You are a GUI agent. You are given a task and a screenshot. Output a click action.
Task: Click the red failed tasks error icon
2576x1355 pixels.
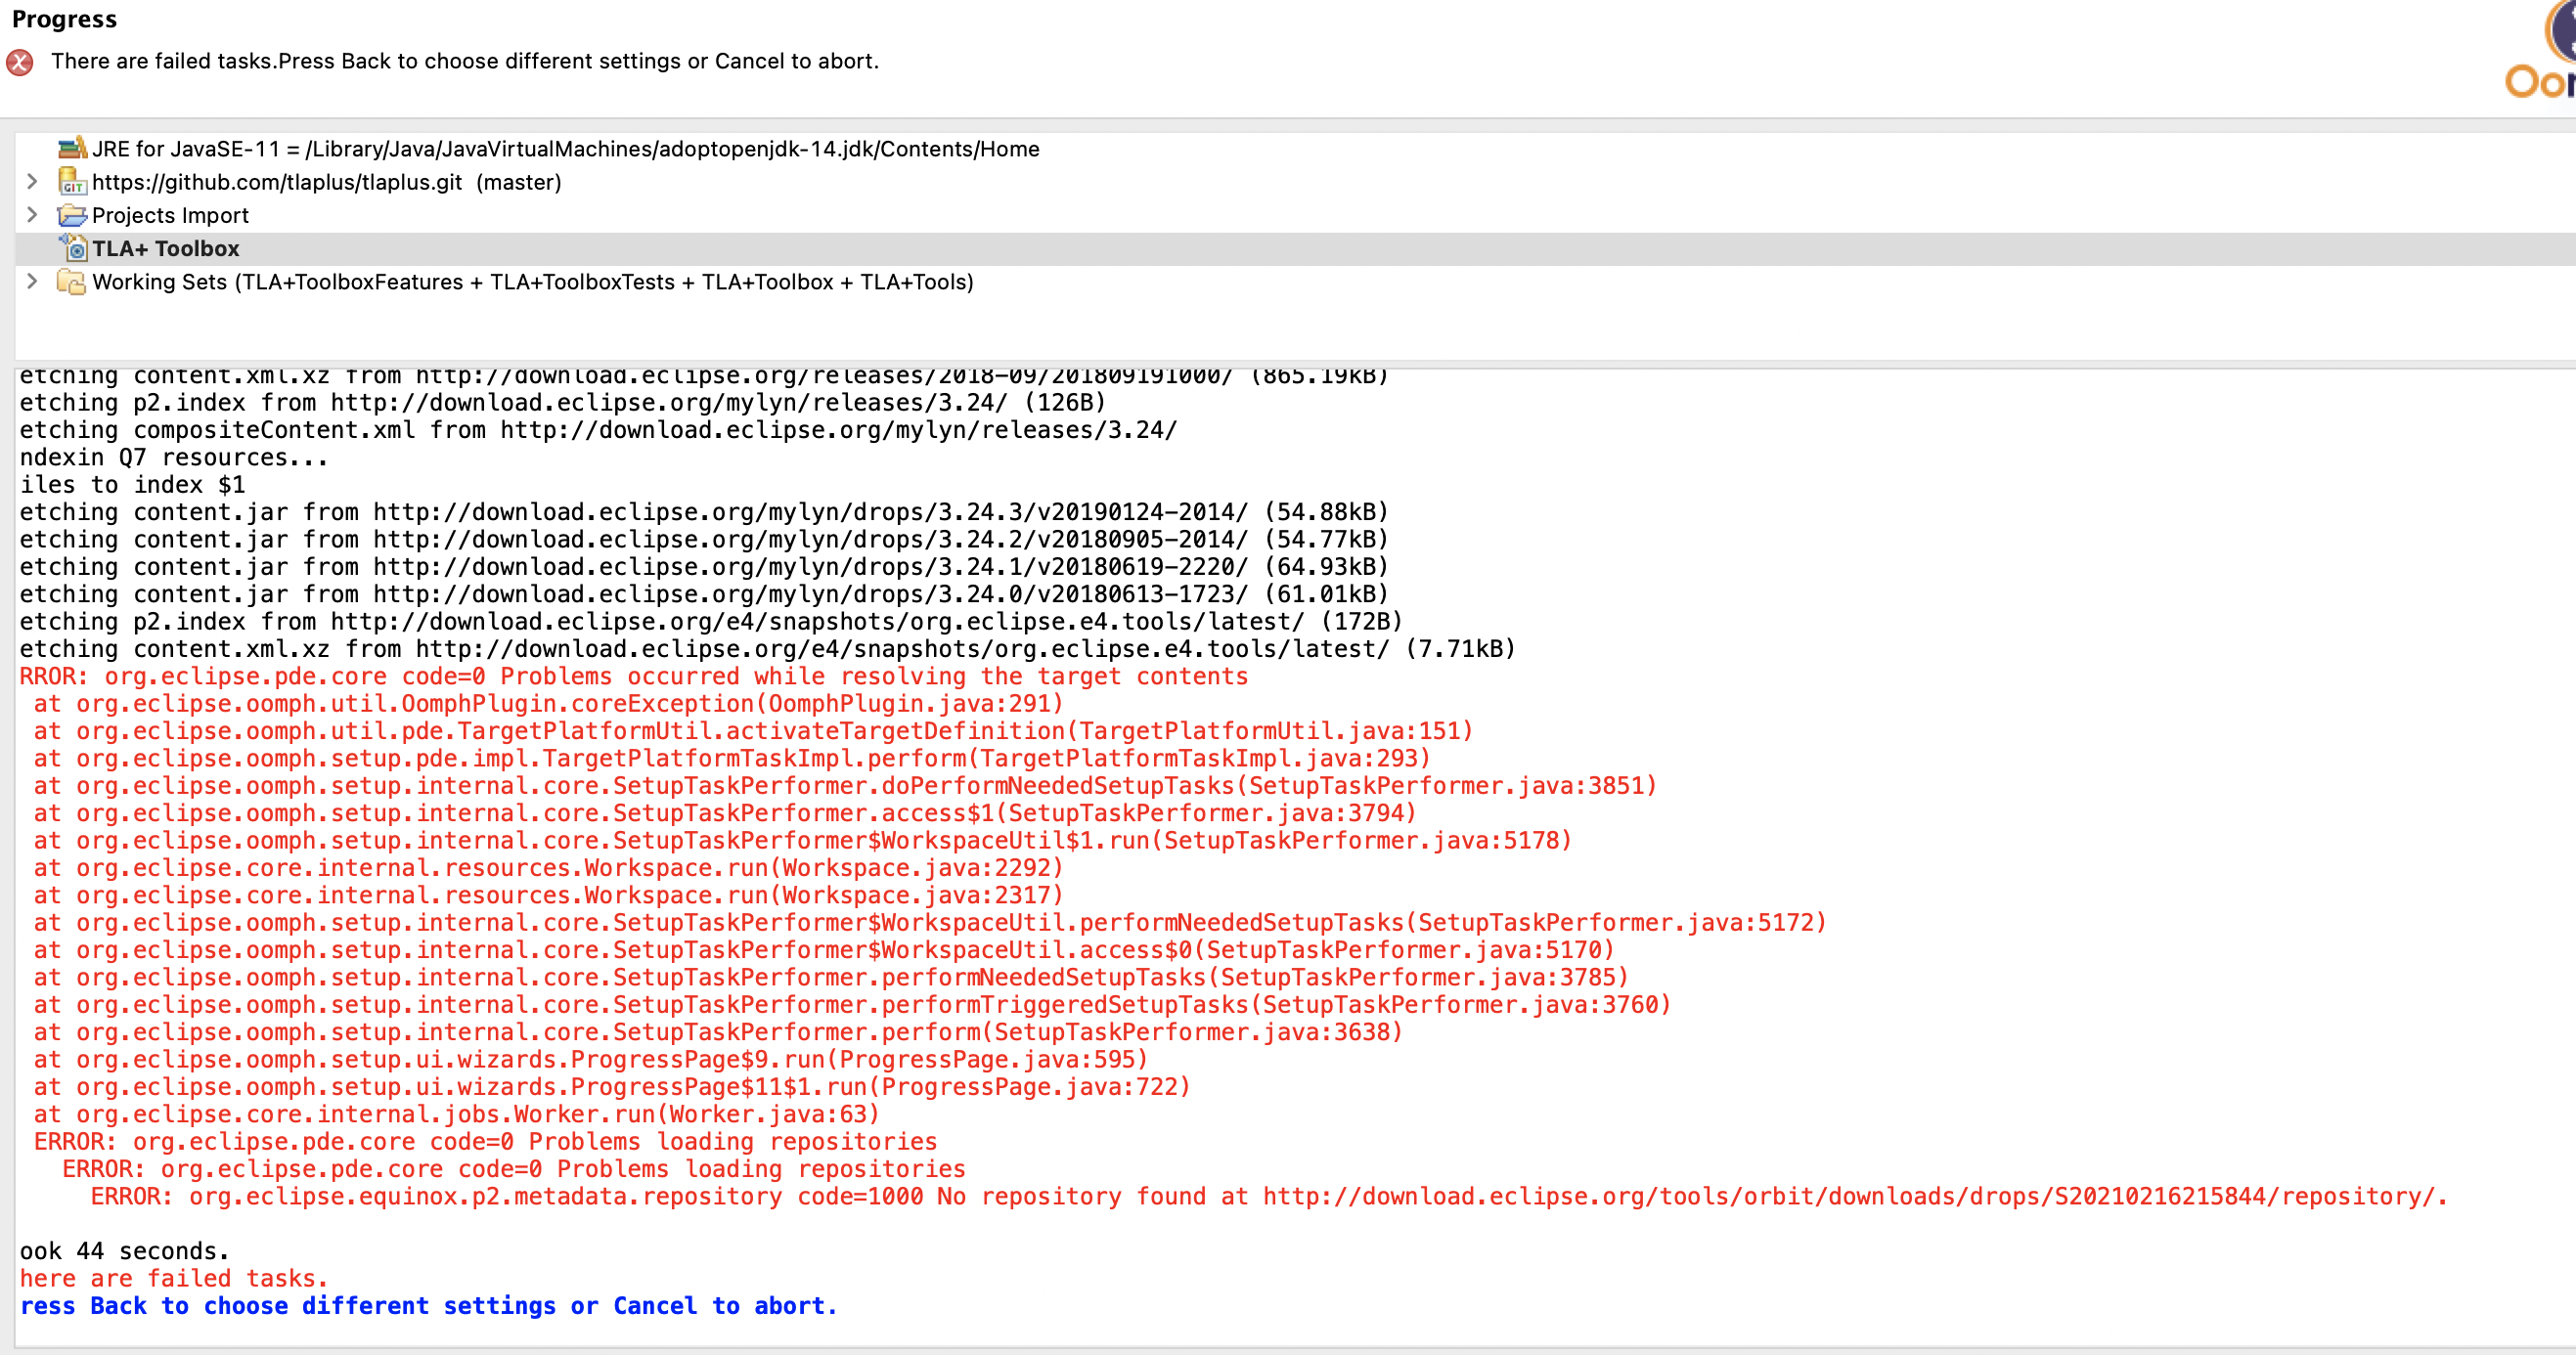click(18, 61)
